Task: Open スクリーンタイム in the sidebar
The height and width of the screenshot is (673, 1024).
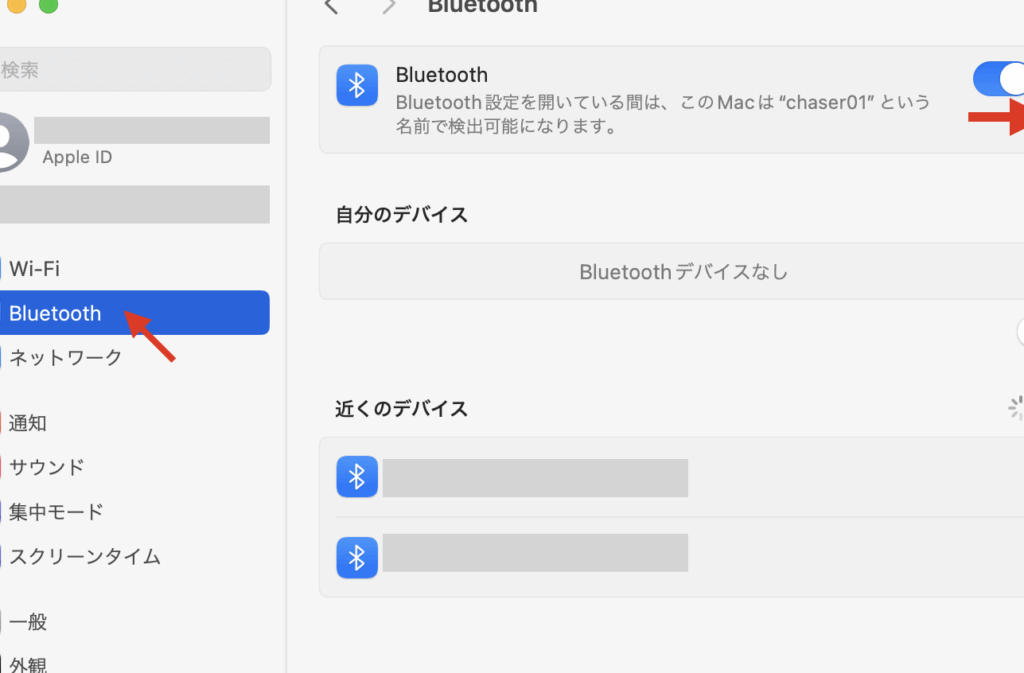Action: [x=135, y=556]
